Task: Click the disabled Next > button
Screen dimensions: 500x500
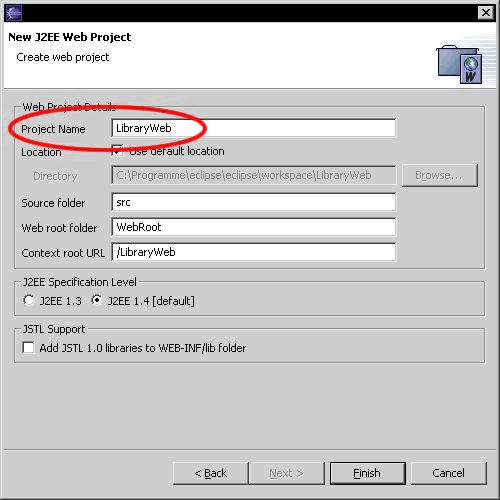Action: (287, 473)
